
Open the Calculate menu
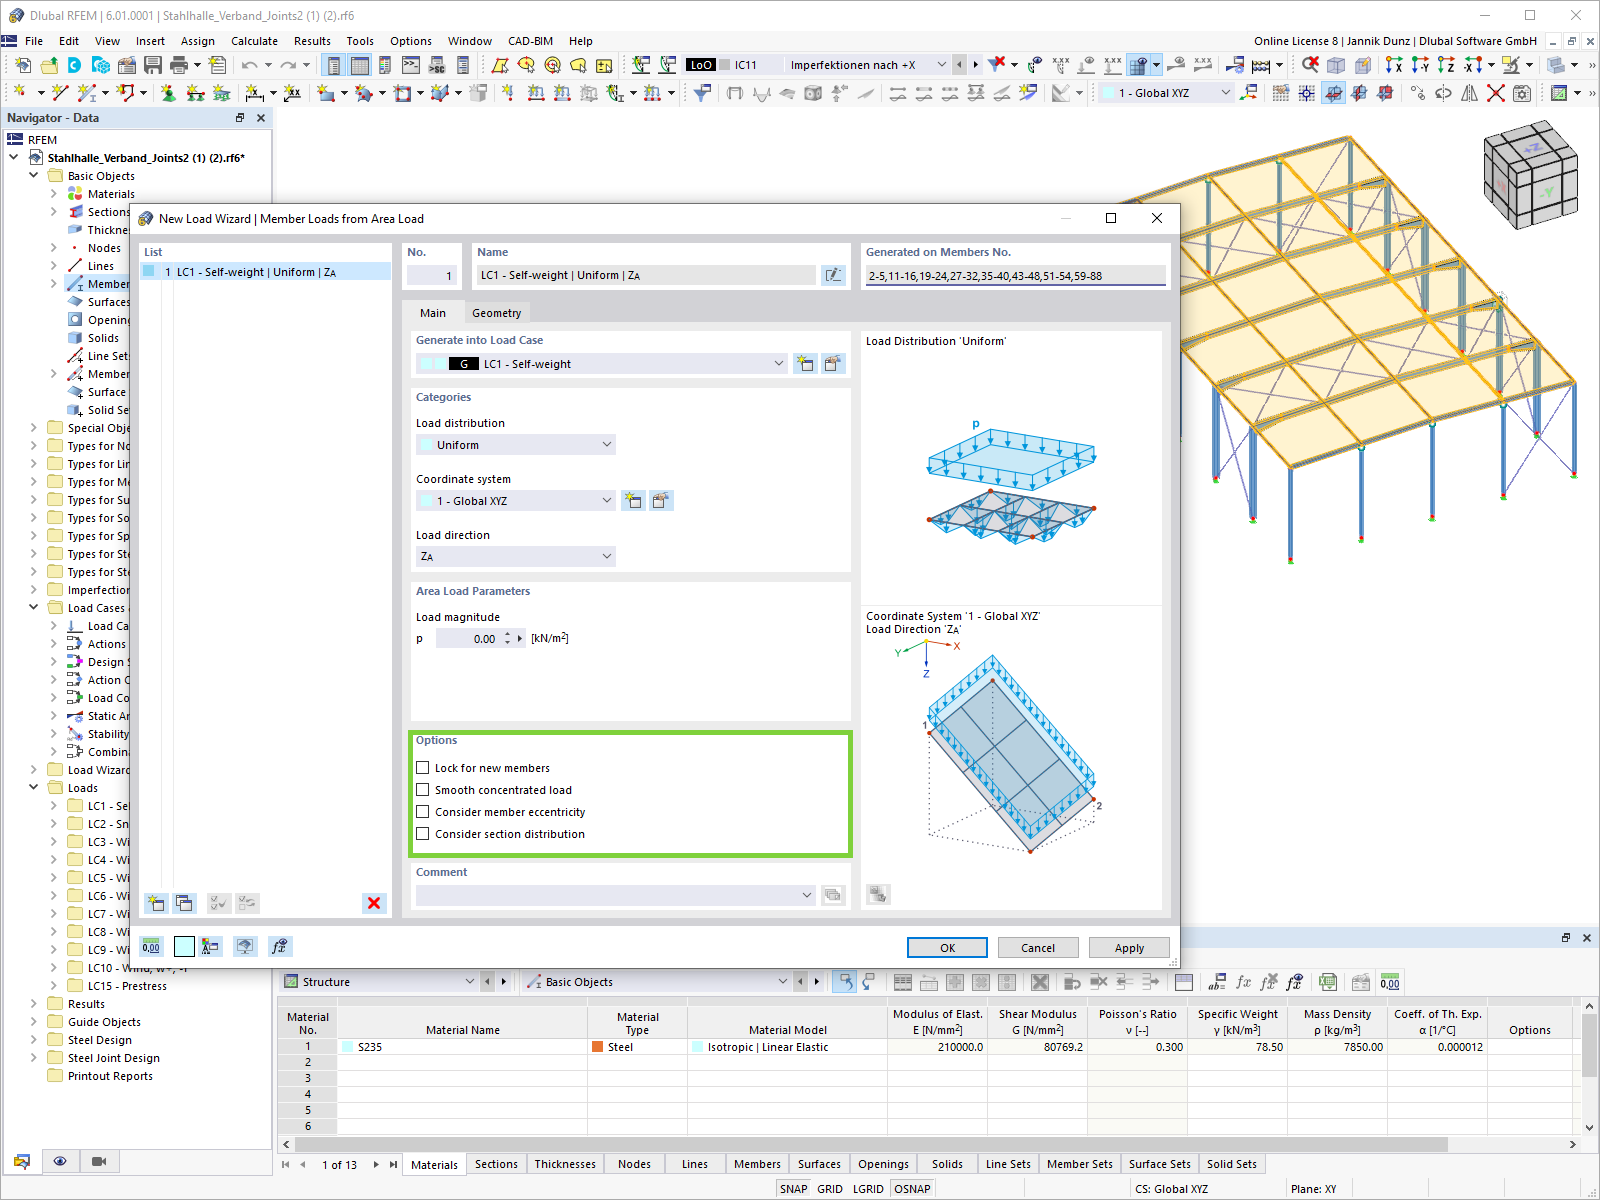point(254,41)
